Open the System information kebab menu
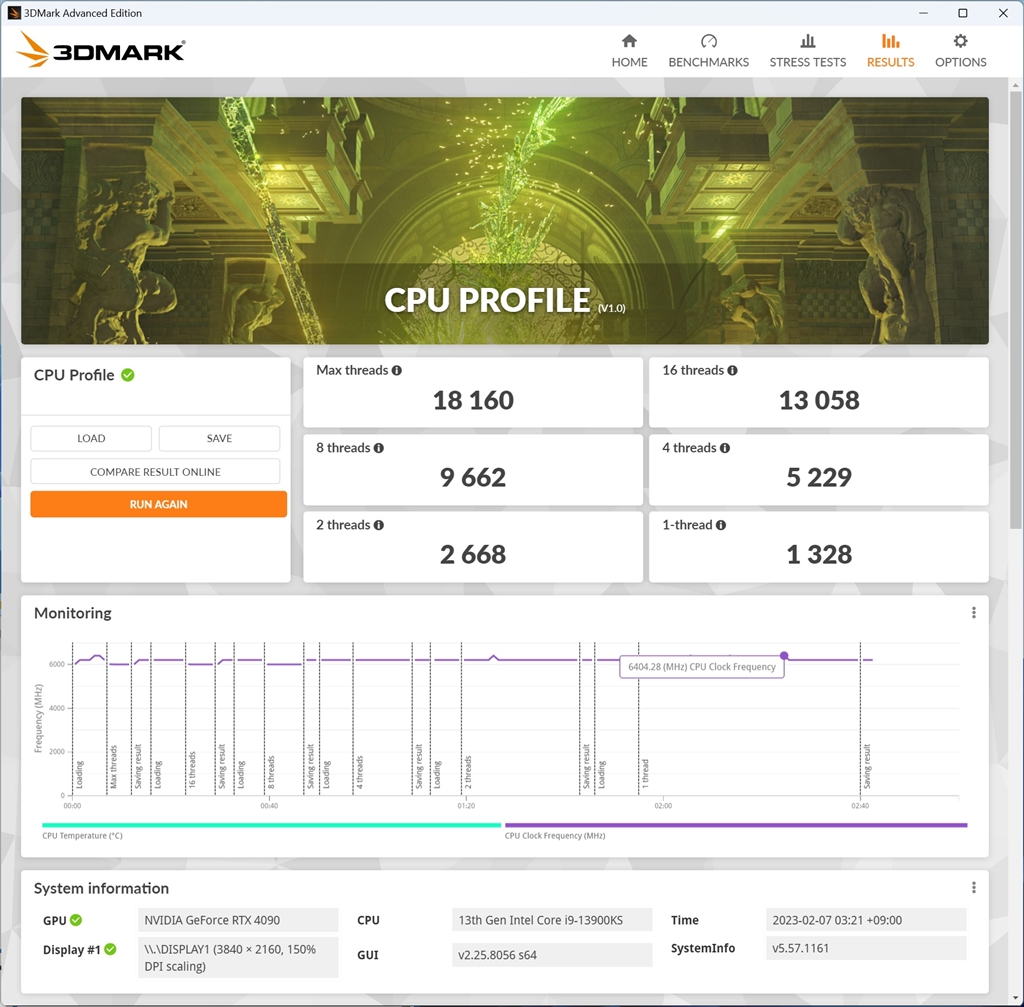Screen dimensions: 1024x1007 (973, 887)
